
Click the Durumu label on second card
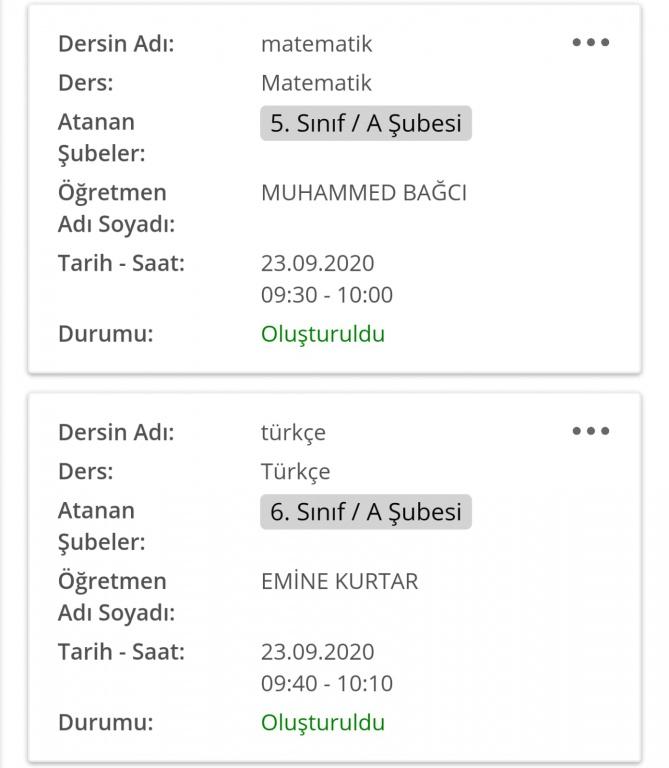pyautogui.click(x=105, y=722)
